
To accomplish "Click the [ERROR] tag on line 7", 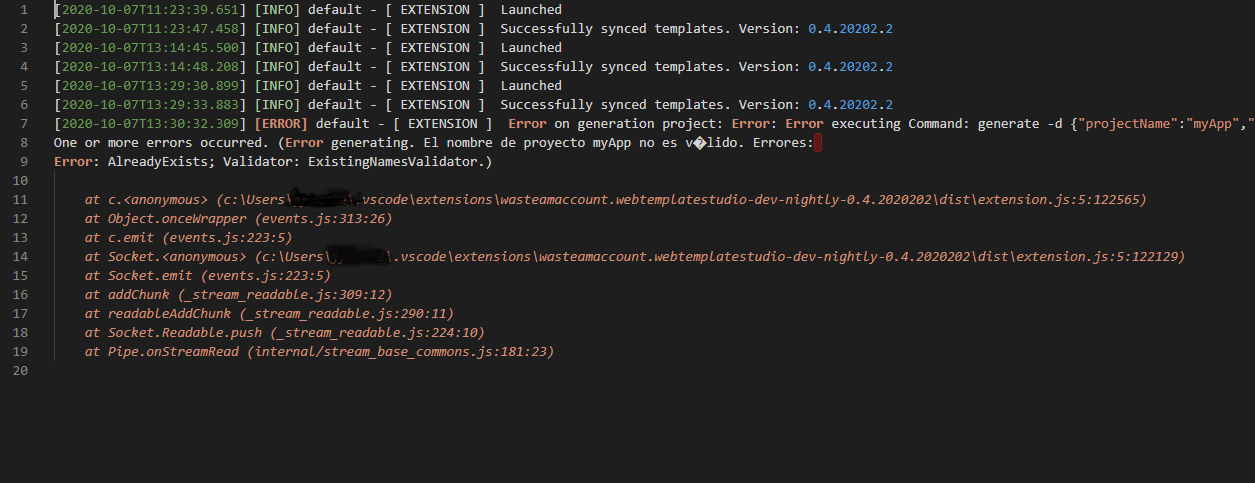I will [x=281, y=124].
